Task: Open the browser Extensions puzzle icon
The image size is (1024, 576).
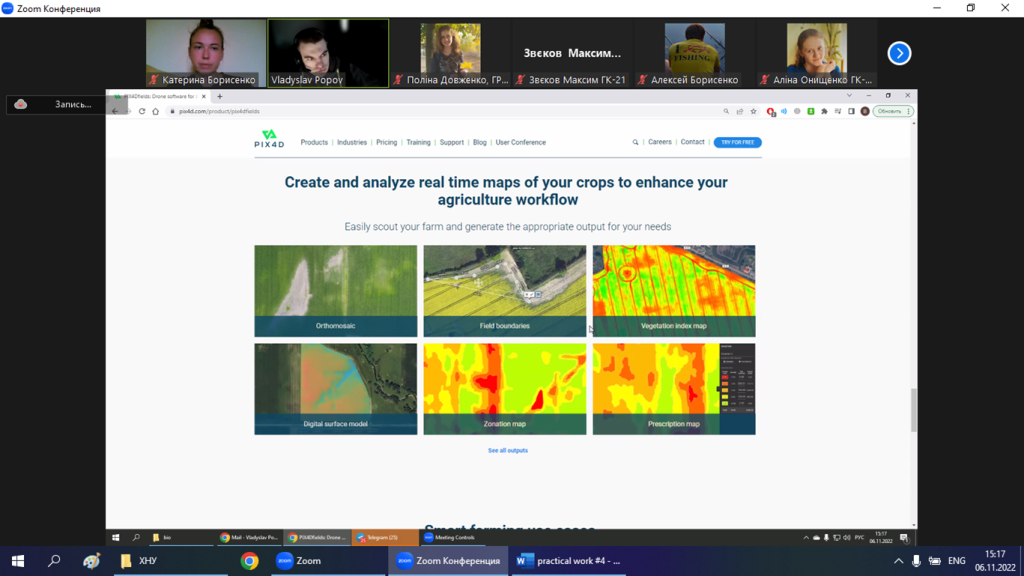Action: (822, 112)
